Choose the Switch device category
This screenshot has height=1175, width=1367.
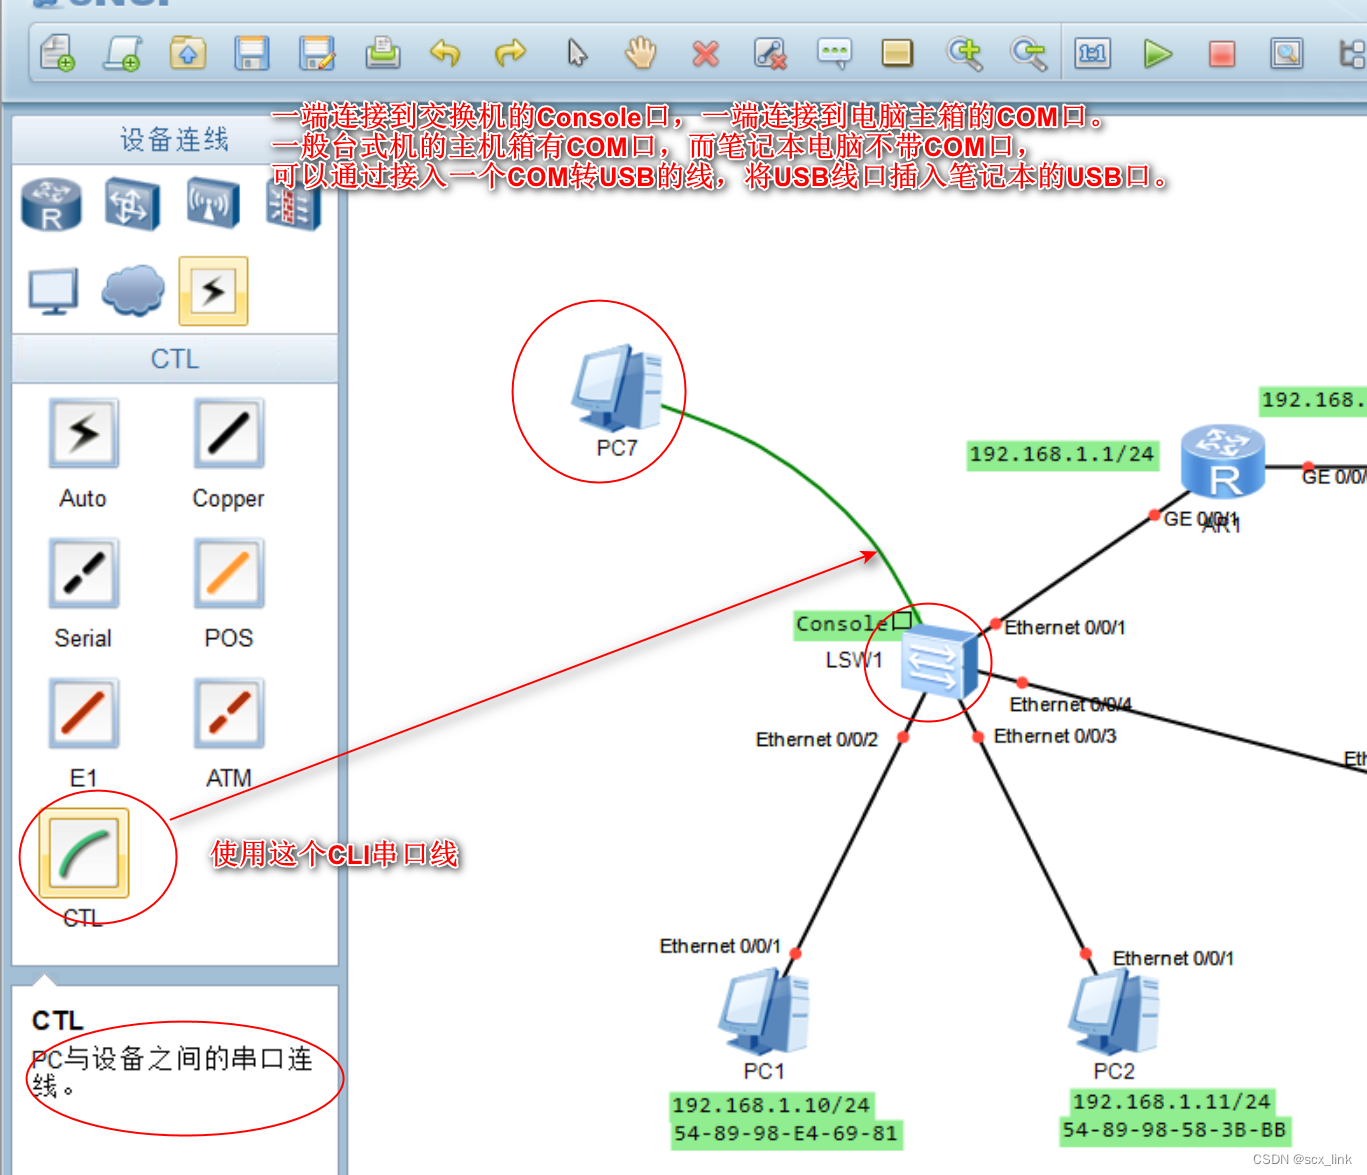(x=132, y=204)
